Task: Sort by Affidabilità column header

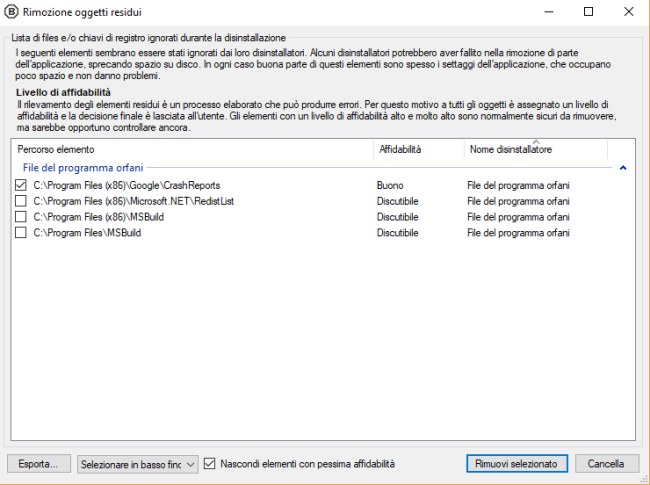Action: pos(400,149)
